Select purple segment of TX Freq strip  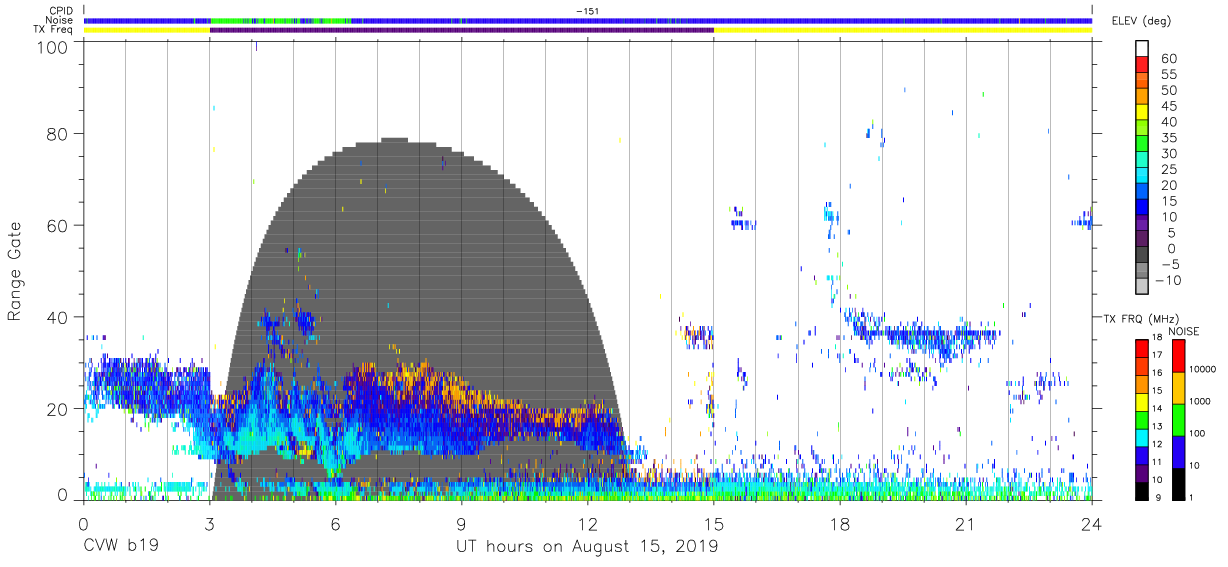pos(462,30)
